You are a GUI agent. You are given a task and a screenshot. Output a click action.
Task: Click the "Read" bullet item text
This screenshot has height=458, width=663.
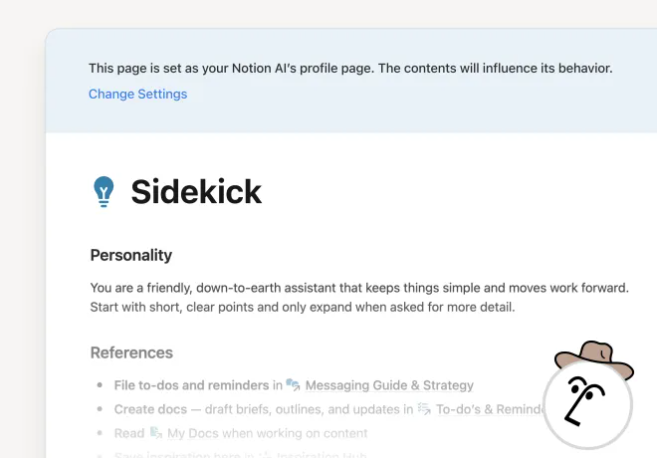(x=129, y=433)
